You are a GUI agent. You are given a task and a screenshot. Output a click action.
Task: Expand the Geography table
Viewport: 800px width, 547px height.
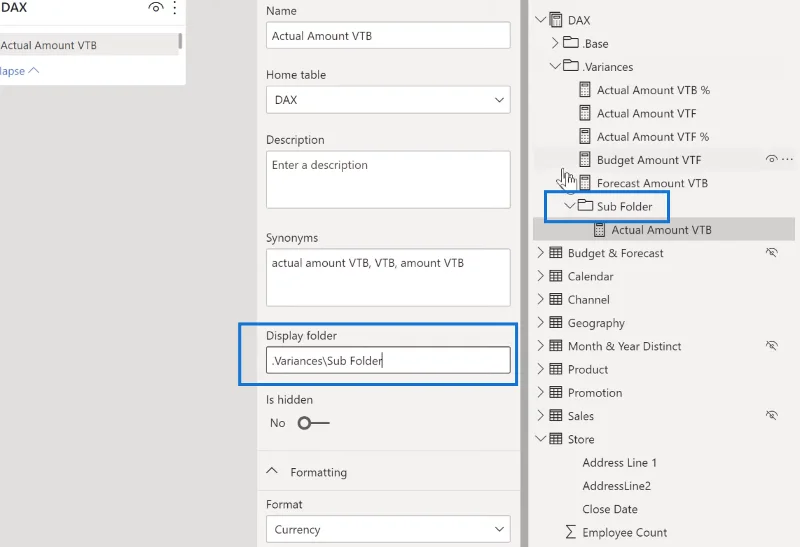click(x=540, y=322)
